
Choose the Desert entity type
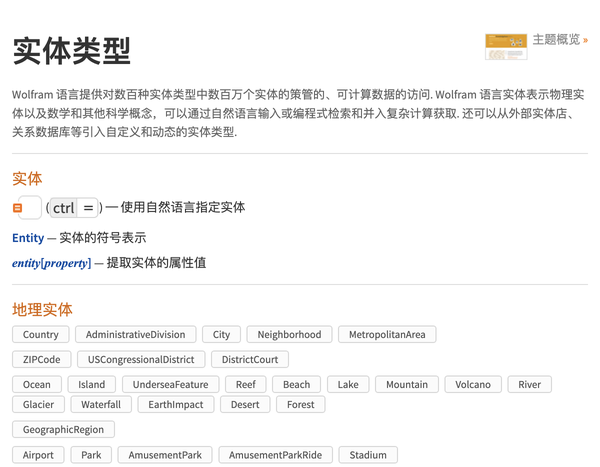point(245,405)
